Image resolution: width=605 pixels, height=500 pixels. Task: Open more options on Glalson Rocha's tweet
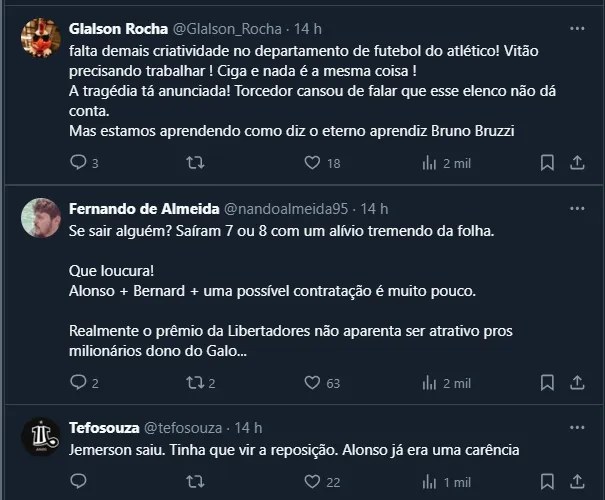[577, 28]
